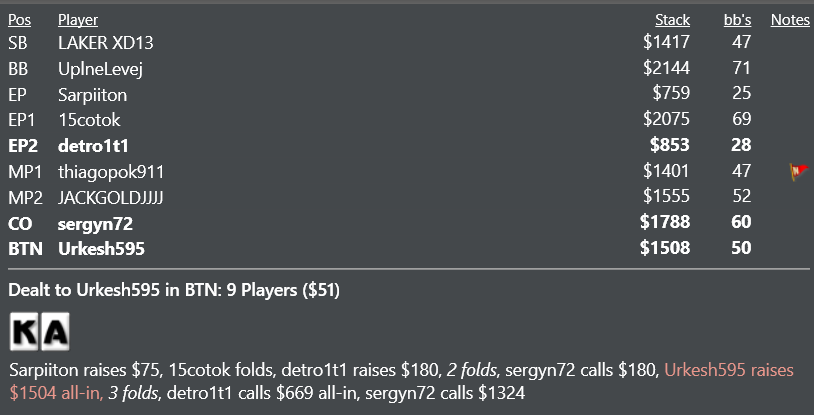The width and height of the screenshot is (814, 415).
Task: Click the Ace hole card
Action: [x=55, y=331]
